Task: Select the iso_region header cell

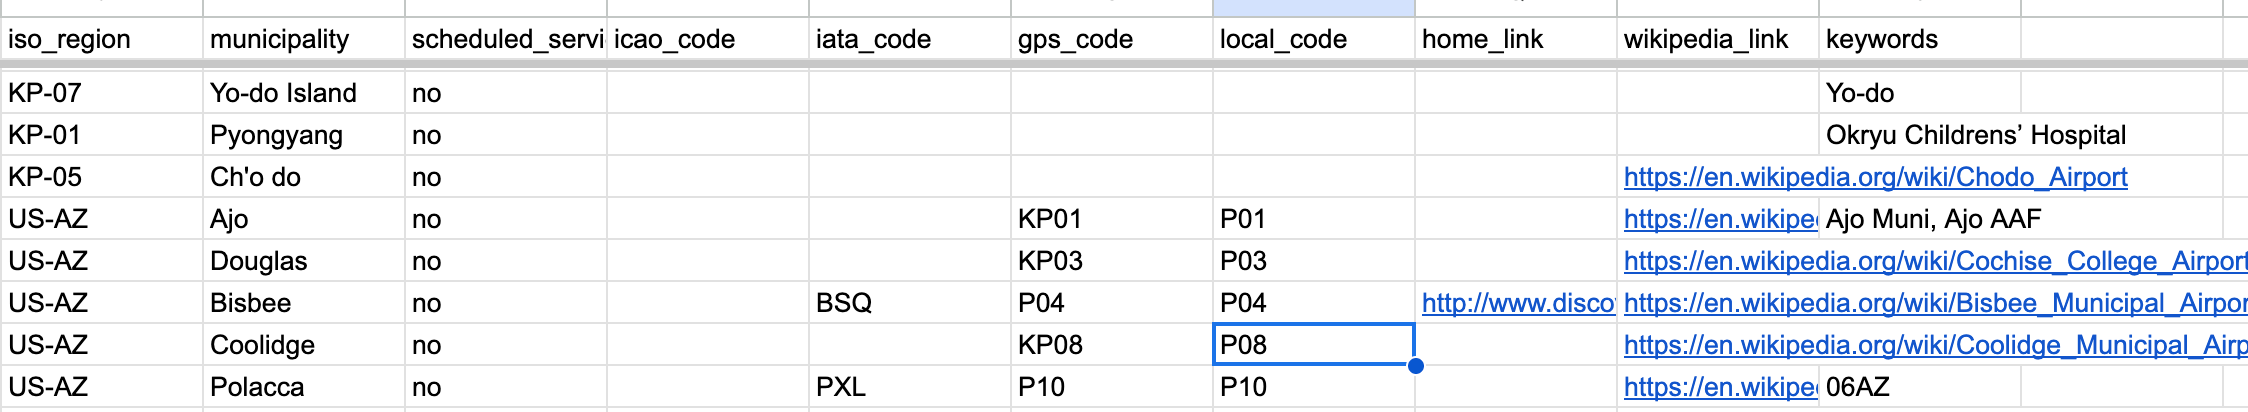Action: click(x=102, y=40)
